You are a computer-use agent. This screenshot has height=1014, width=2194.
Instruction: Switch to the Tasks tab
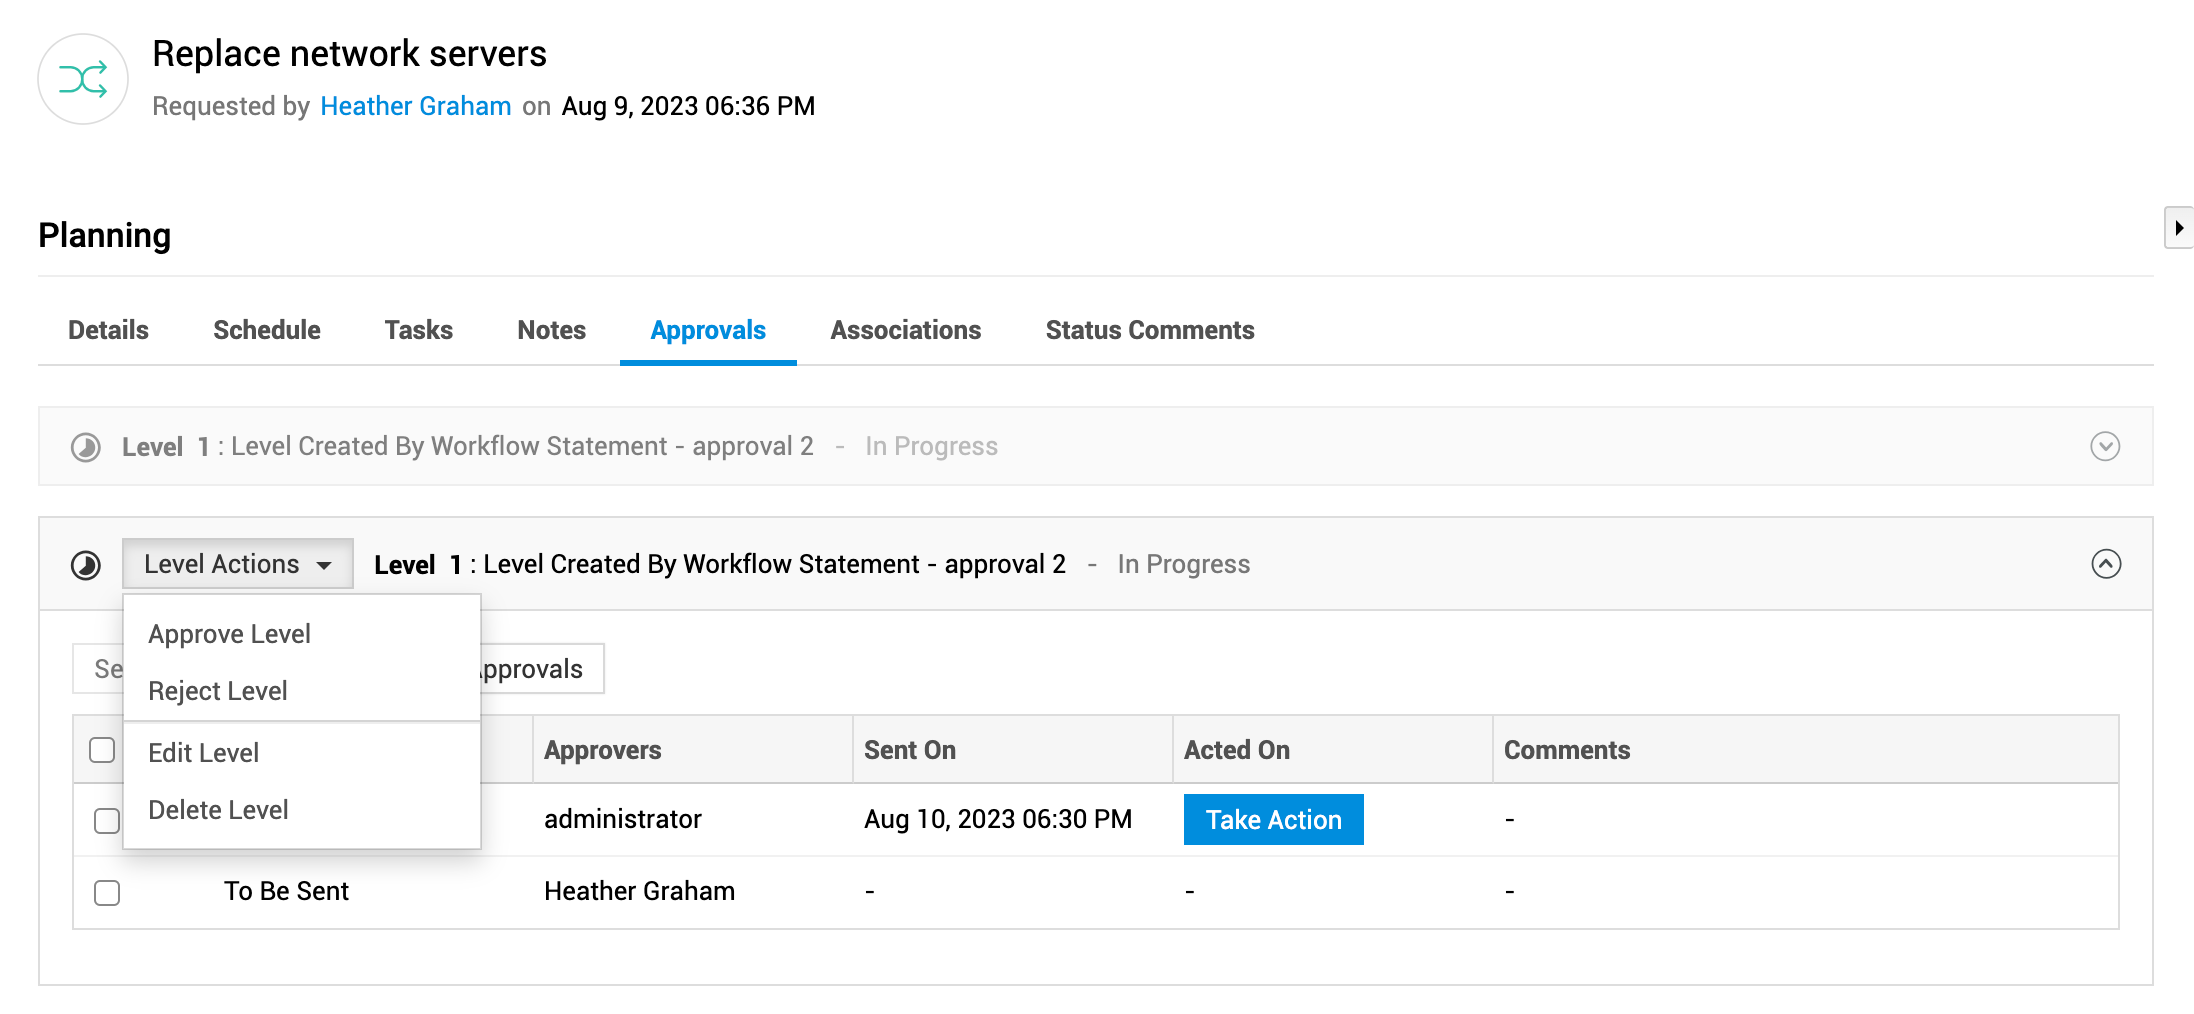(419, 330)
